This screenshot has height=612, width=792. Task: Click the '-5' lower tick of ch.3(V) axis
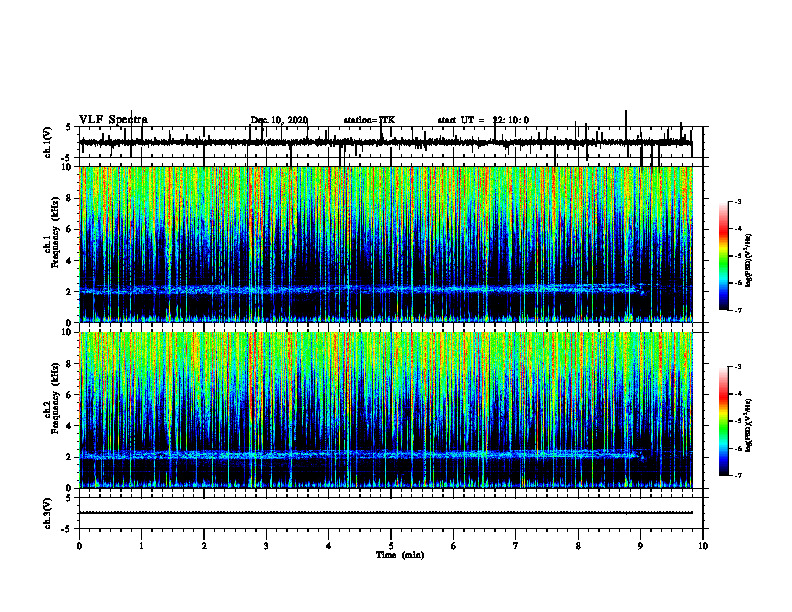pyautogui.click(x=67, y=529)
